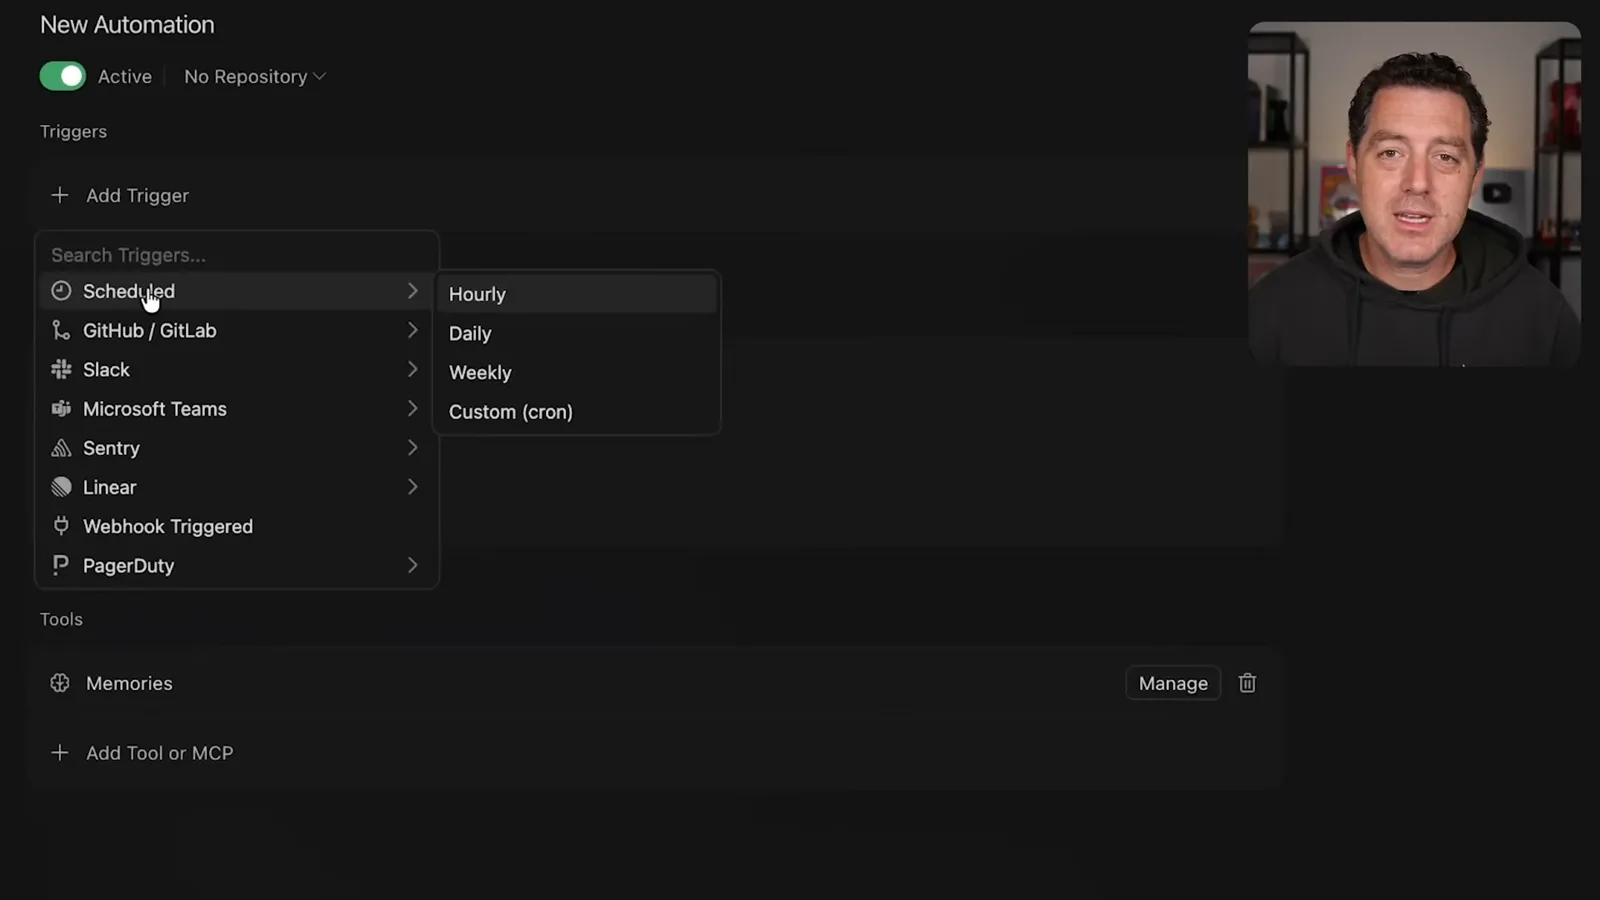
Task: Choose the Custom (cron) schedule option
Action: tap(576, 411)
